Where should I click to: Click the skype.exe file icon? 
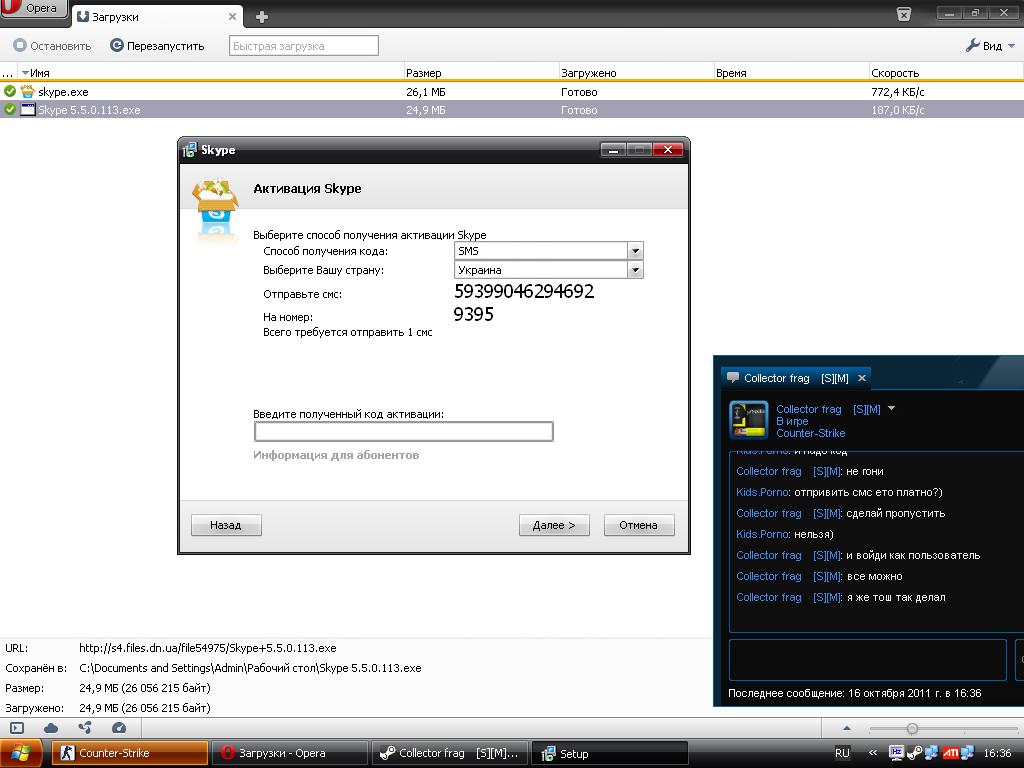click(x=27, y=91)
